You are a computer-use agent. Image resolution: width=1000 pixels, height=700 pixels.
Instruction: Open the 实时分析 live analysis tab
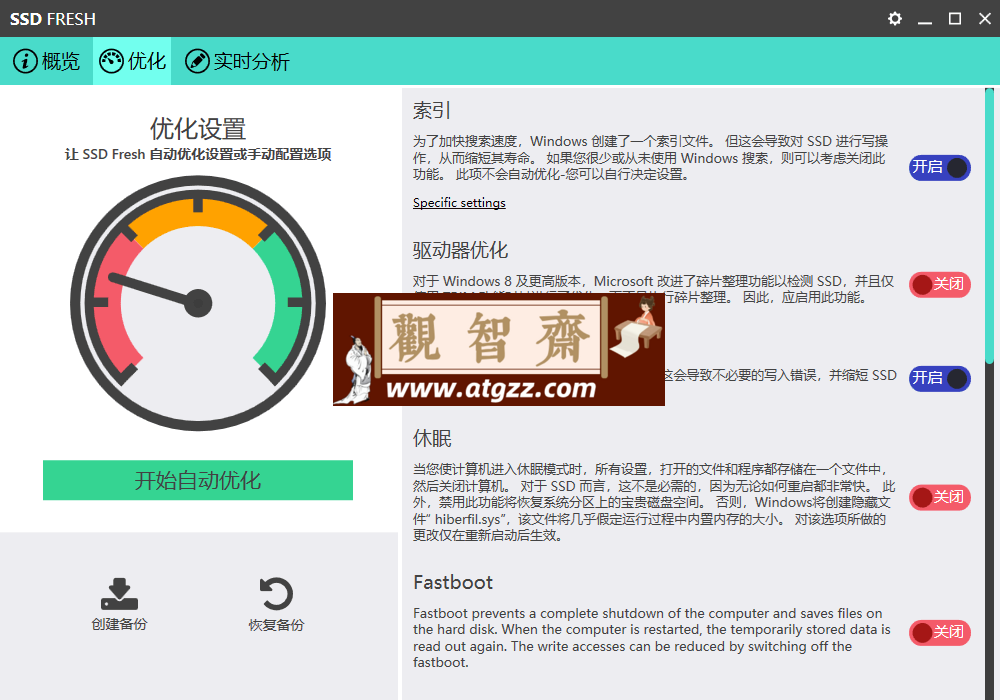point(237,61)
